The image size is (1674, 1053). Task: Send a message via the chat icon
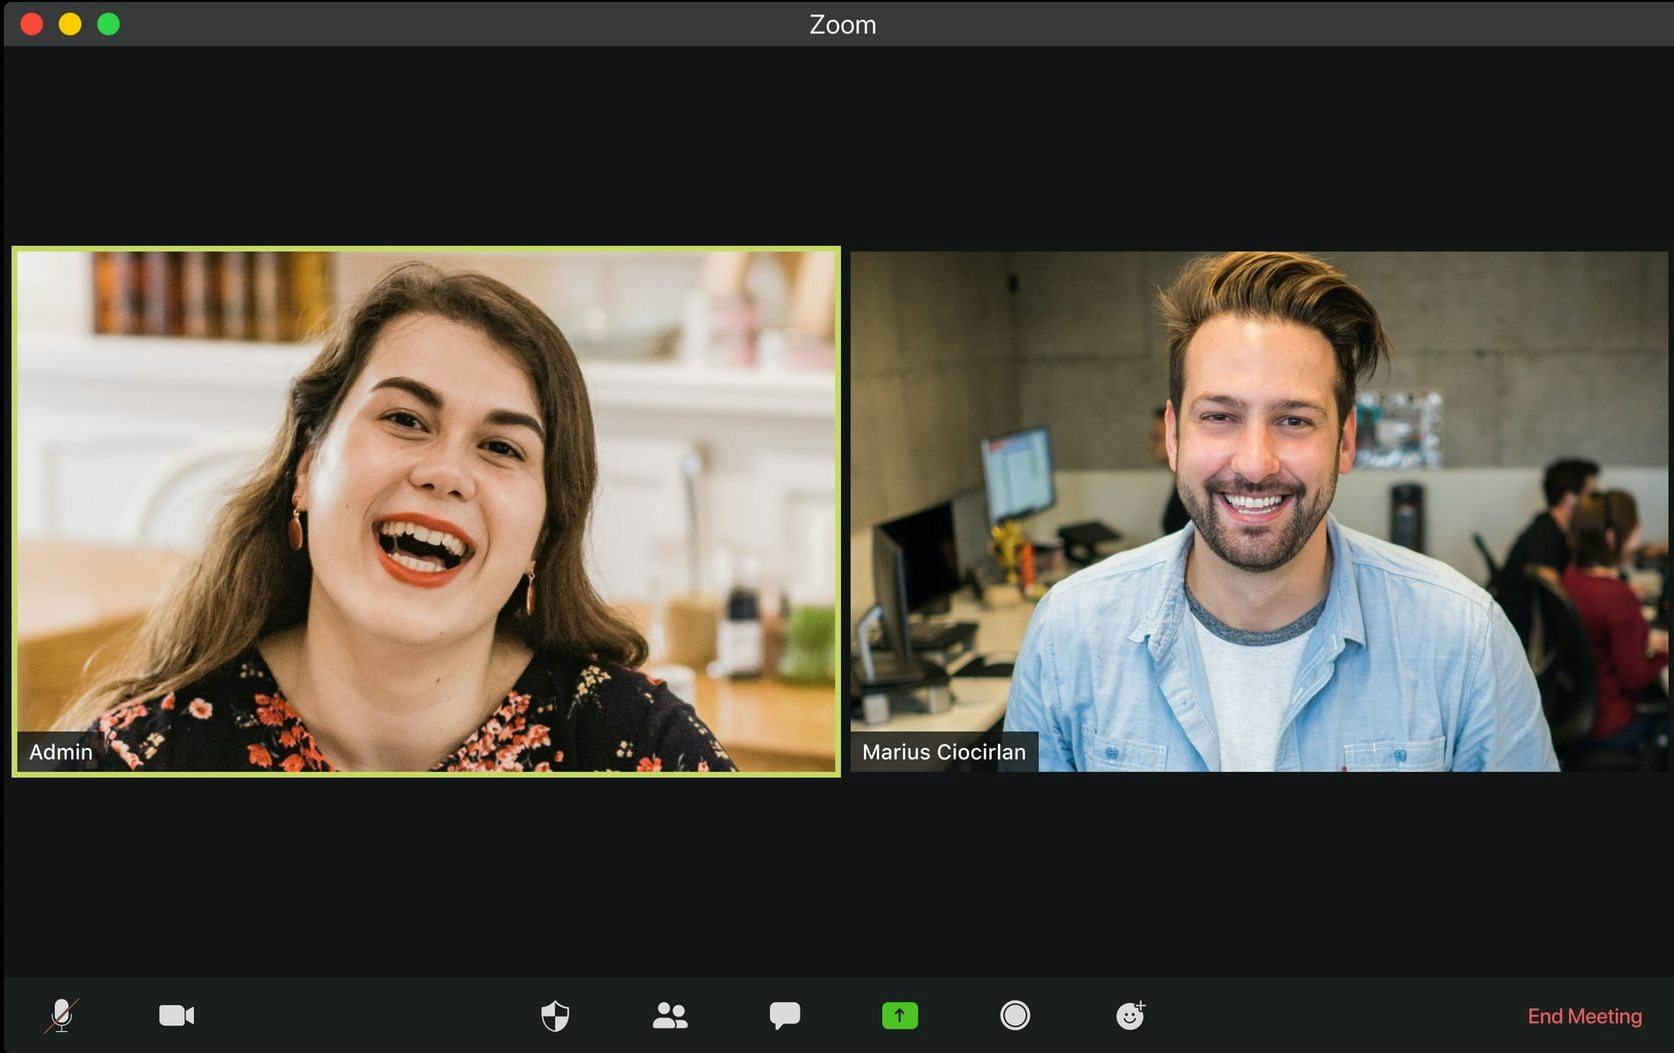(785, 1015)
